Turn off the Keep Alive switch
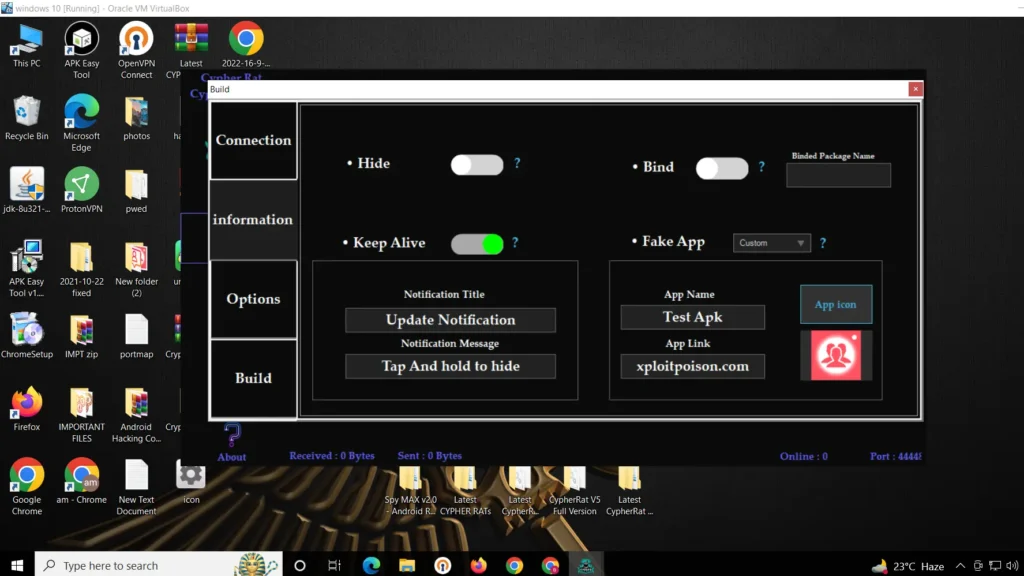This screenshot has height=576, width=1024. coord(477,244)
